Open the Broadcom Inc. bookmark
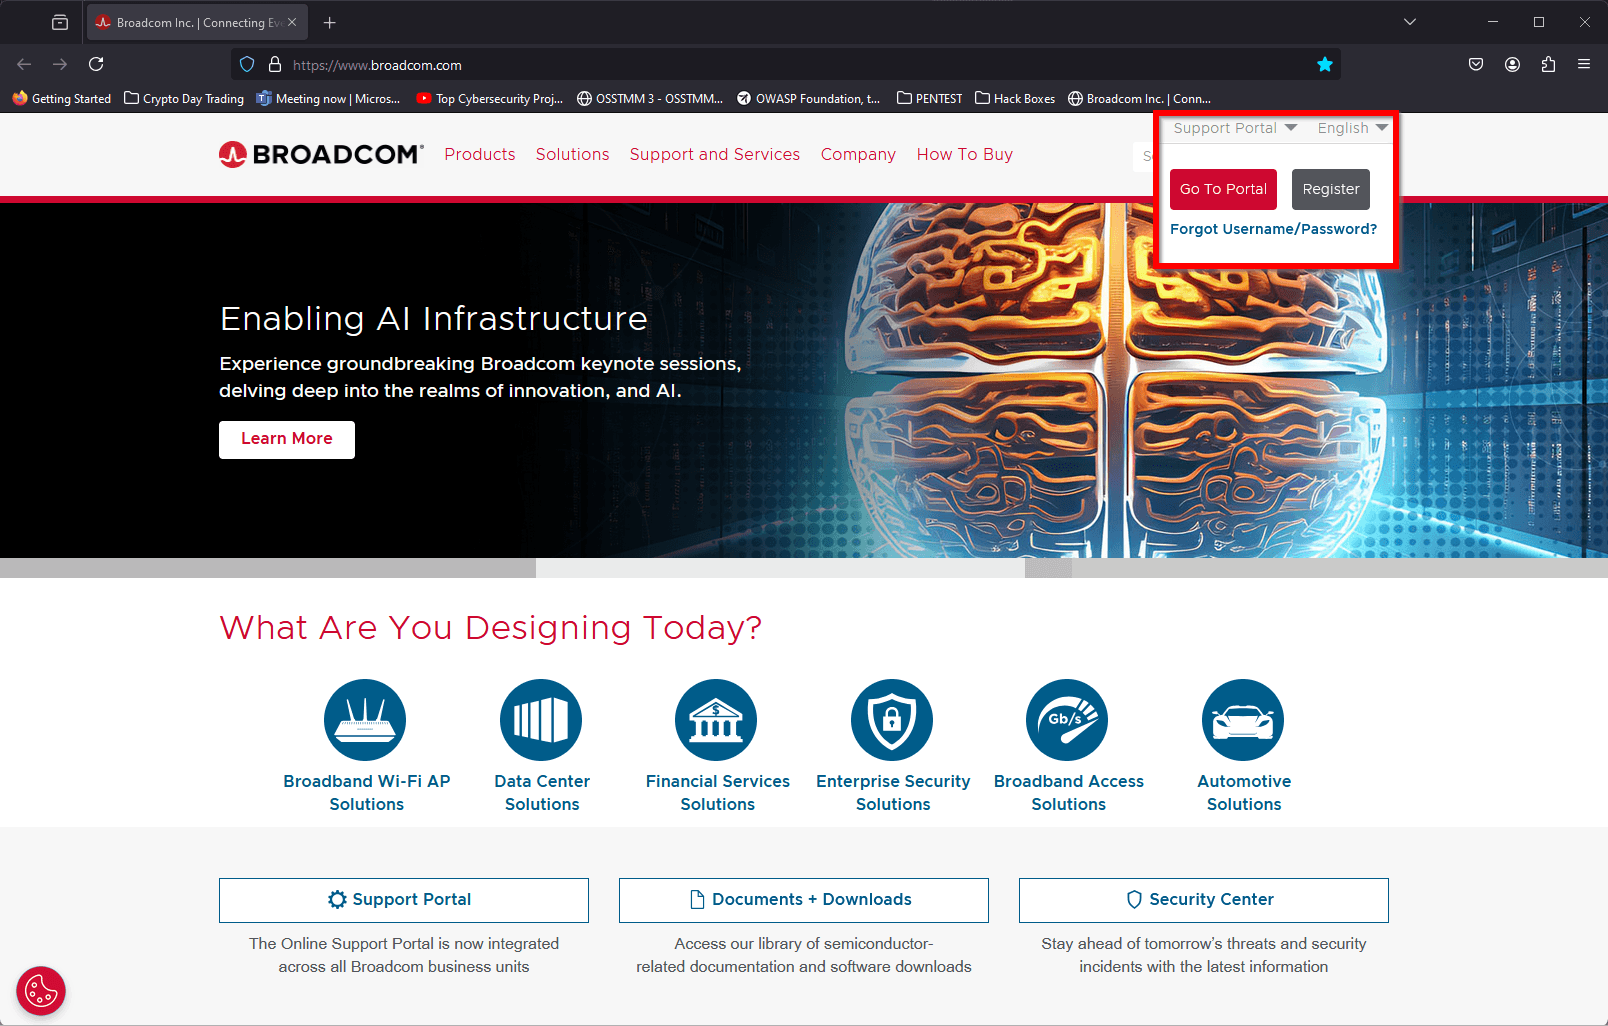 click(1139, 98)
